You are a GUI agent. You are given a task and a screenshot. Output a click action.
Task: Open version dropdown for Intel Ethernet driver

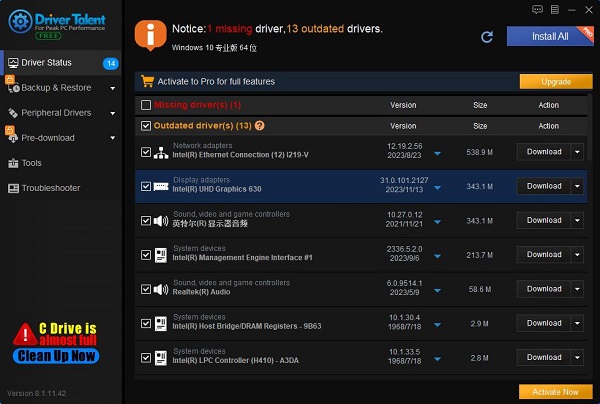coord(437,153)
